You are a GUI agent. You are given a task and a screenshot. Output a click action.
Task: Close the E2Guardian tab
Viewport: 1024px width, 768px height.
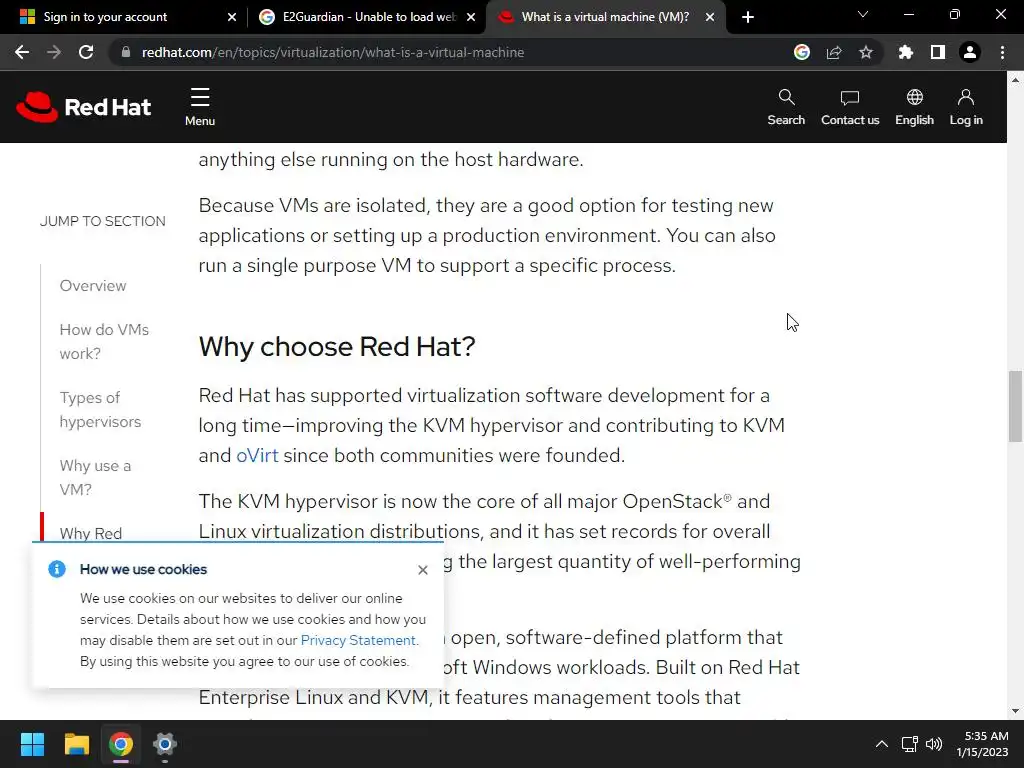[x=471, y=17]
